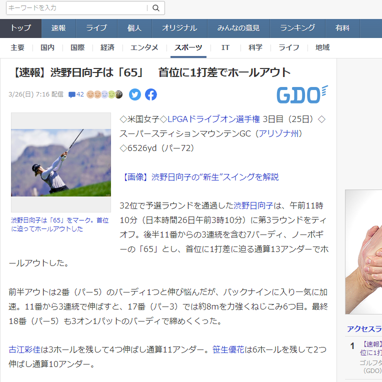Image resolution: width=382 pixels, height=382 pixels.
Task: Open LPGAドライブオン選手権 link
Action: (x=213, y=119)
